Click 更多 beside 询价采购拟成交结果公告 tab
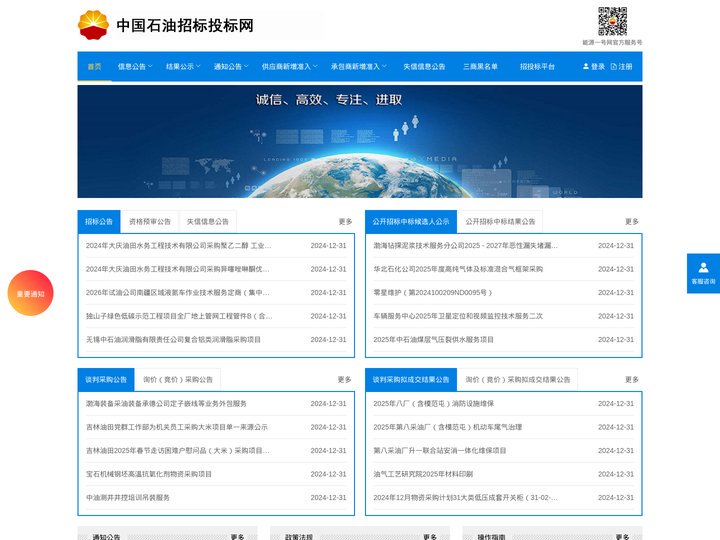The width and height of the screenshot is (720, 540). [x=632, y=380]
